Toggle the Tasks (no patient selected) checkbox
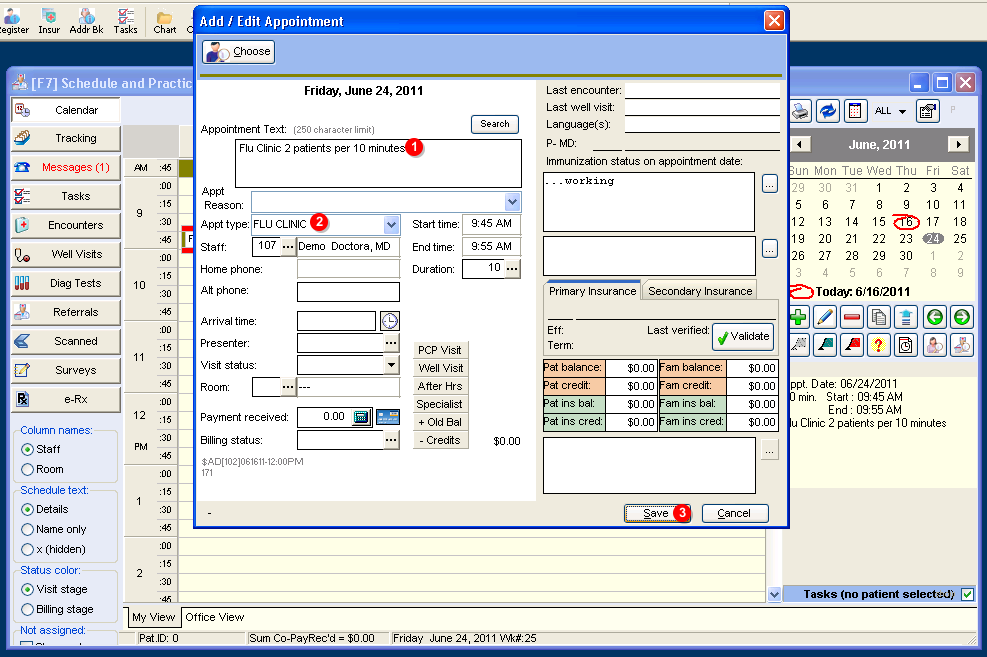The image size is (987, 657). tap(967, 594)
